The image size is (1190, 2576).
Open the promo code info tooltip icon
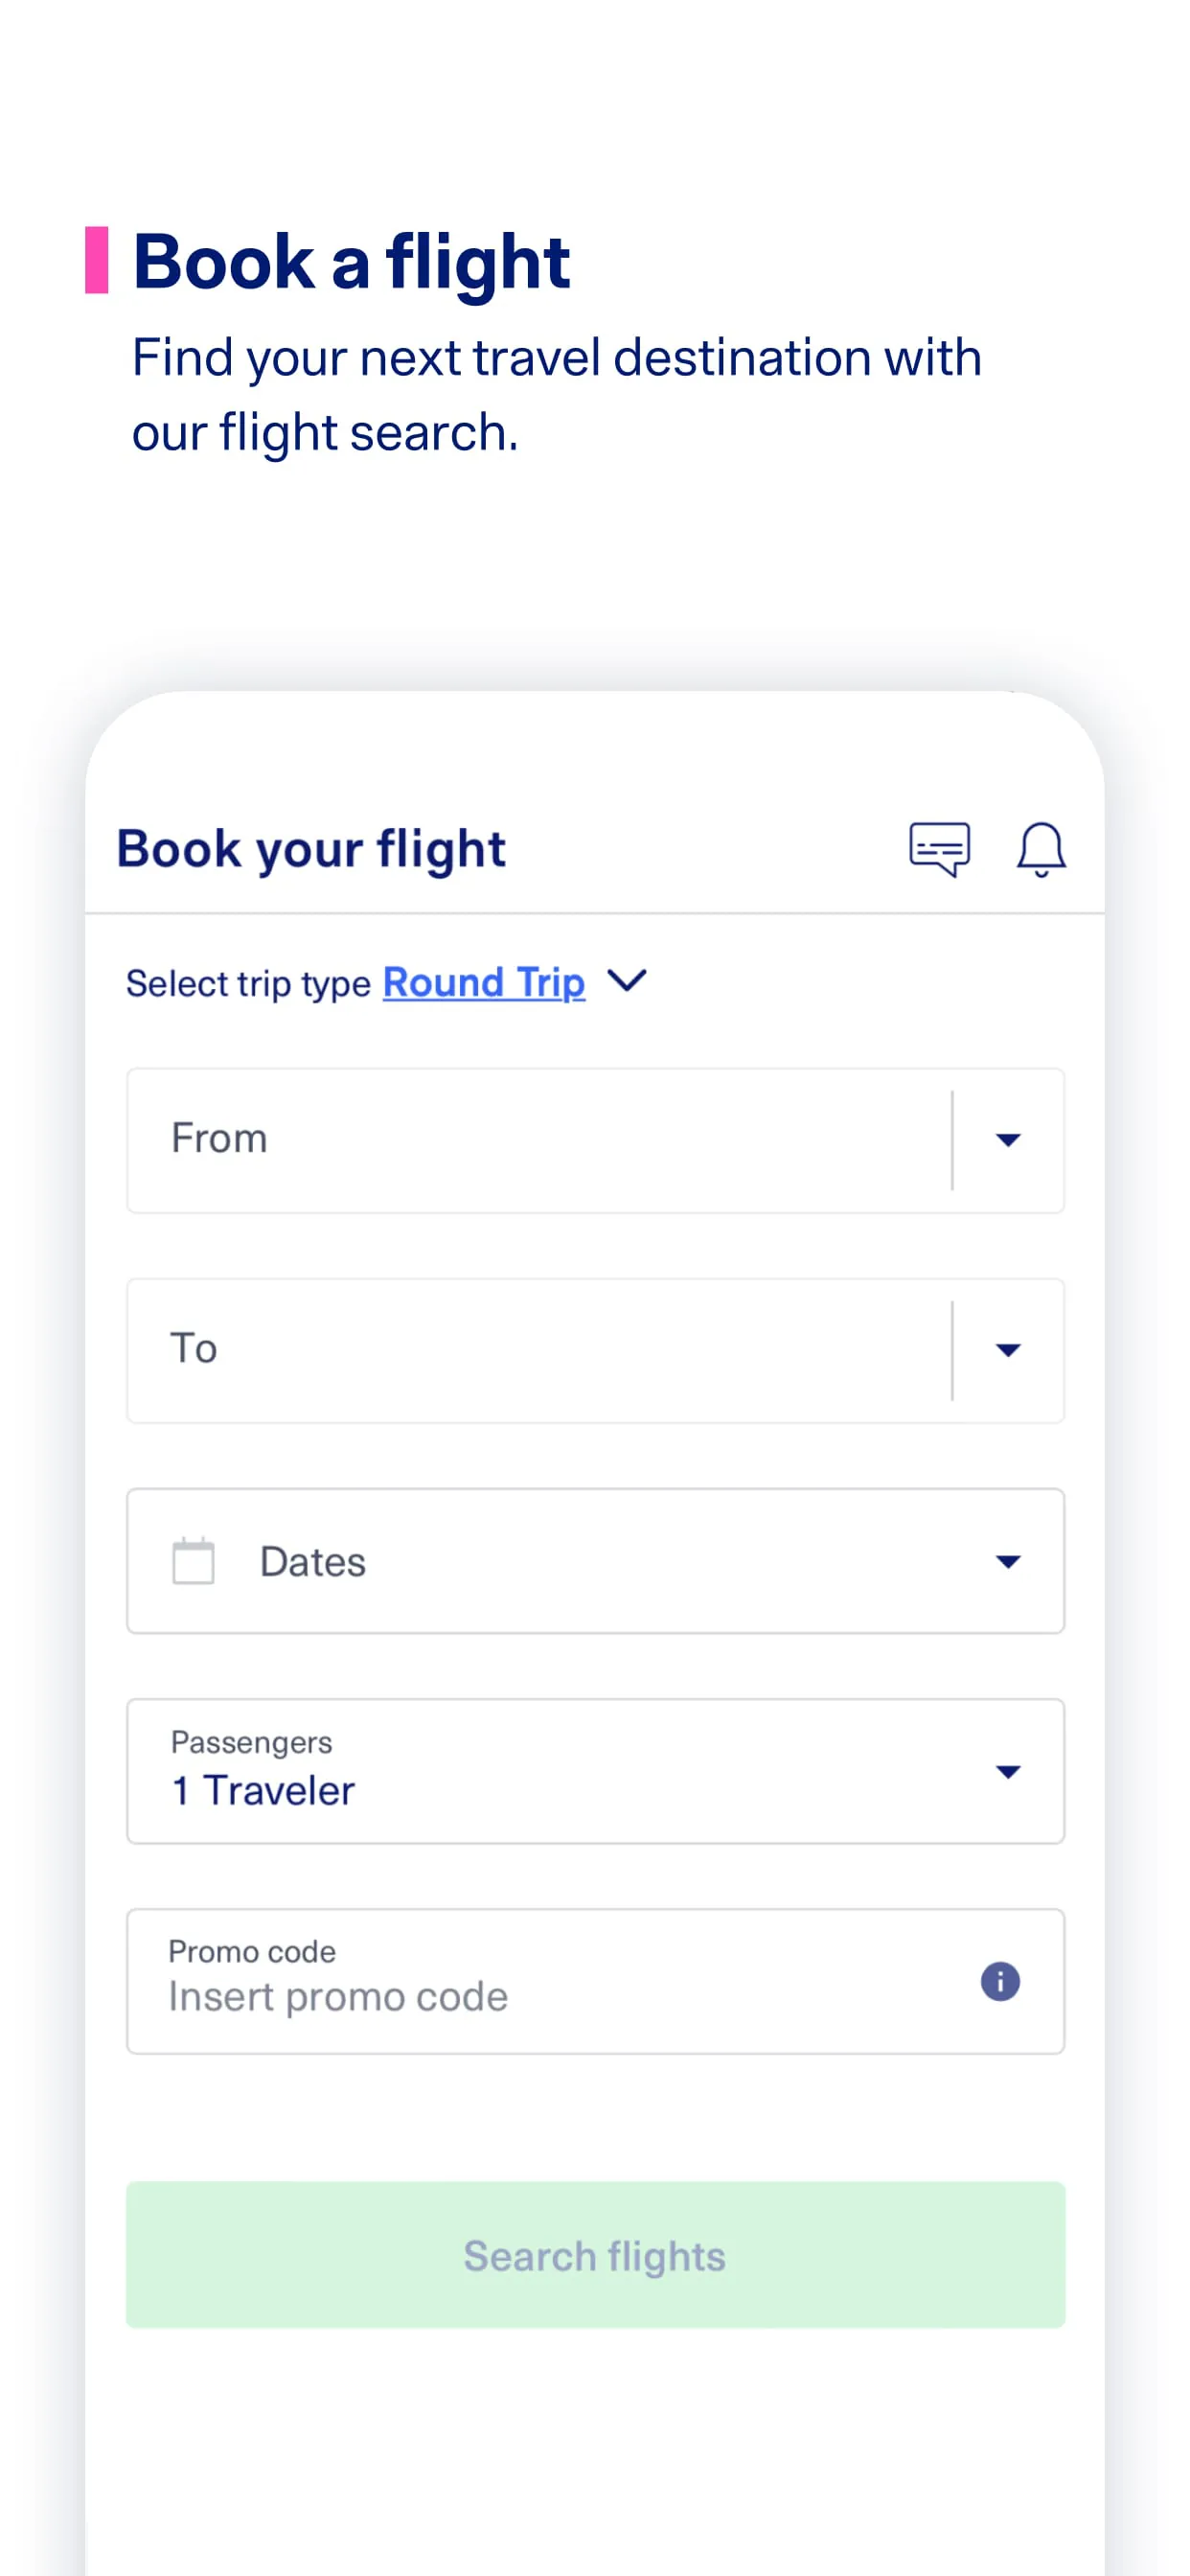click(x=1001, y=1979)
